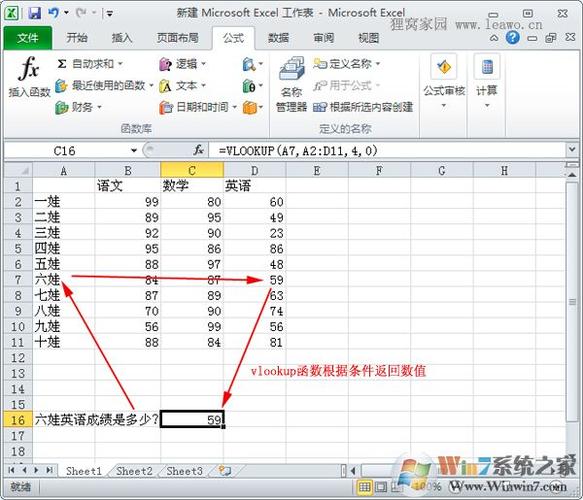
Task: Open Recently Used functions (最近使用的函数)
Action: 104,86
